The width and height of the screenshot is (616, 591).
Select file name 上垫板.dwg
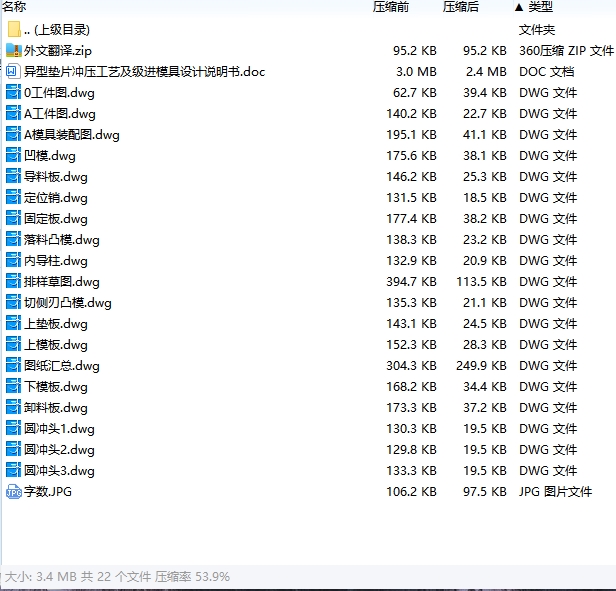[56, 324]
